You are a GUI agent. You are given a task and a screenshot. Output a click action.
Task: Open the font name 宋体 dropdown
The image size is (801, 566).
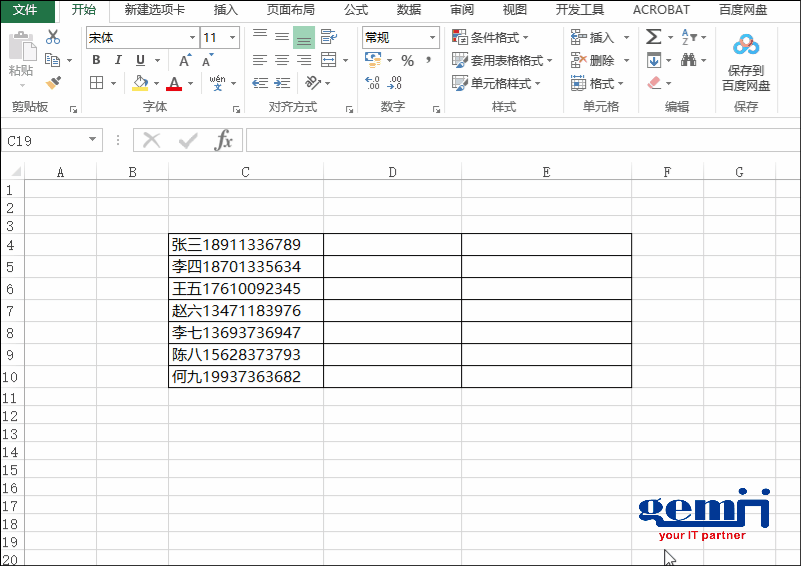(x=190, y=38)
